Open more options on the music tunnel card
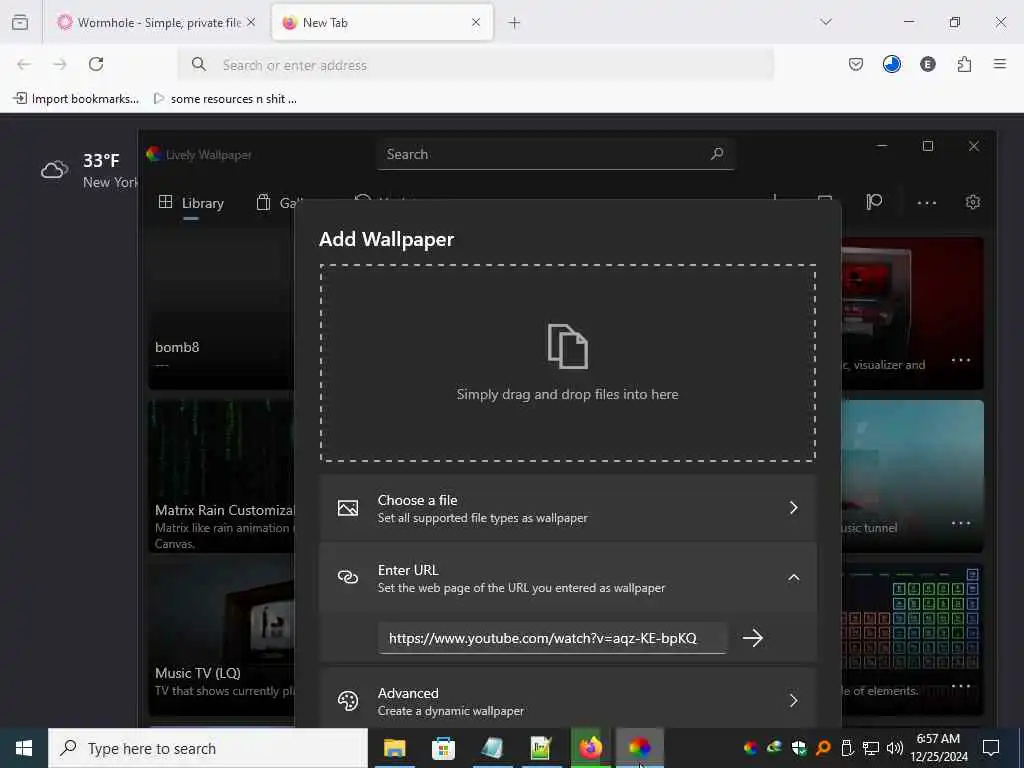 pos(961,523)
